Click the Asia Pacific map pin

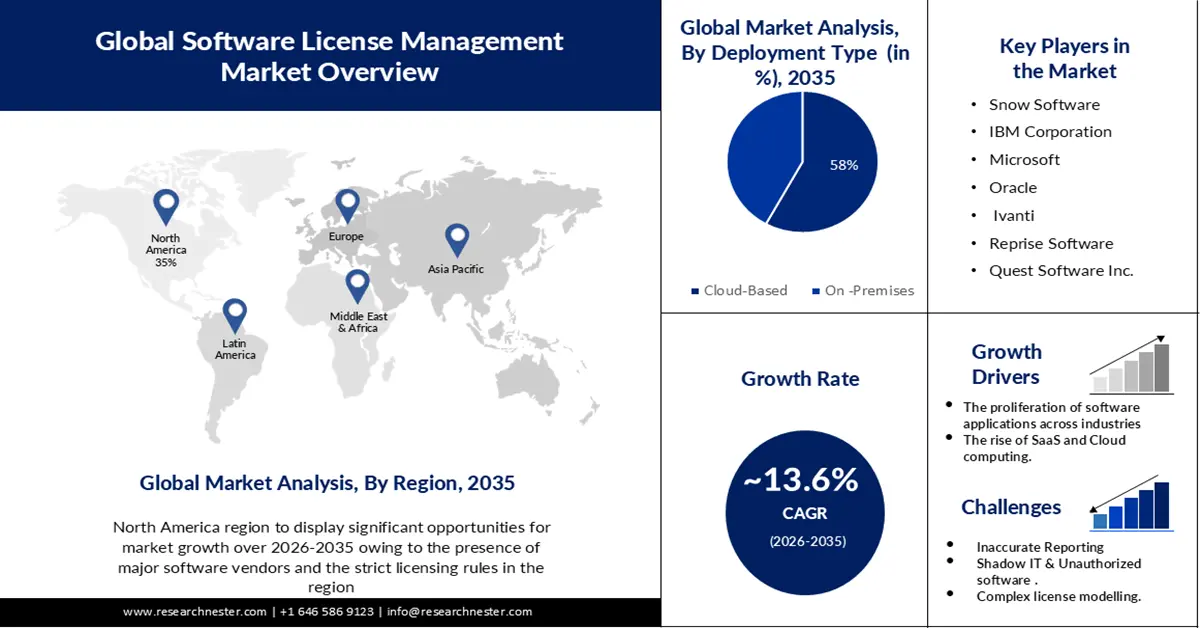(x=457, y=240)
